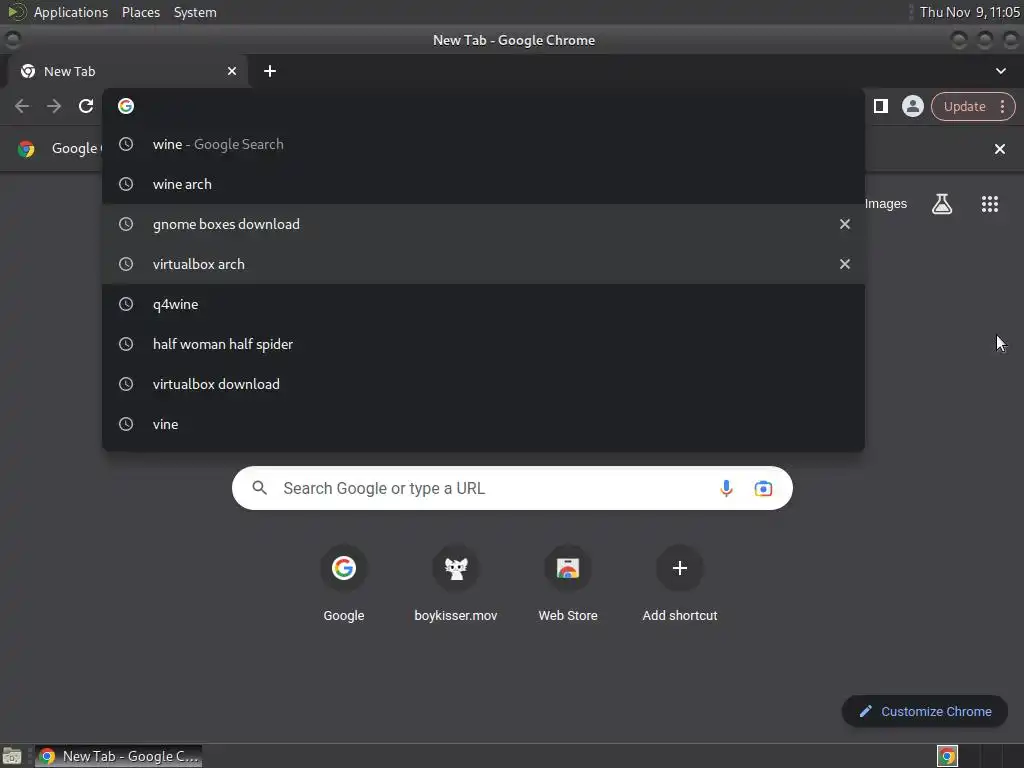1024x768 pixels.
Task: Click the browser forward arrow
Action: tap(54, 106)
